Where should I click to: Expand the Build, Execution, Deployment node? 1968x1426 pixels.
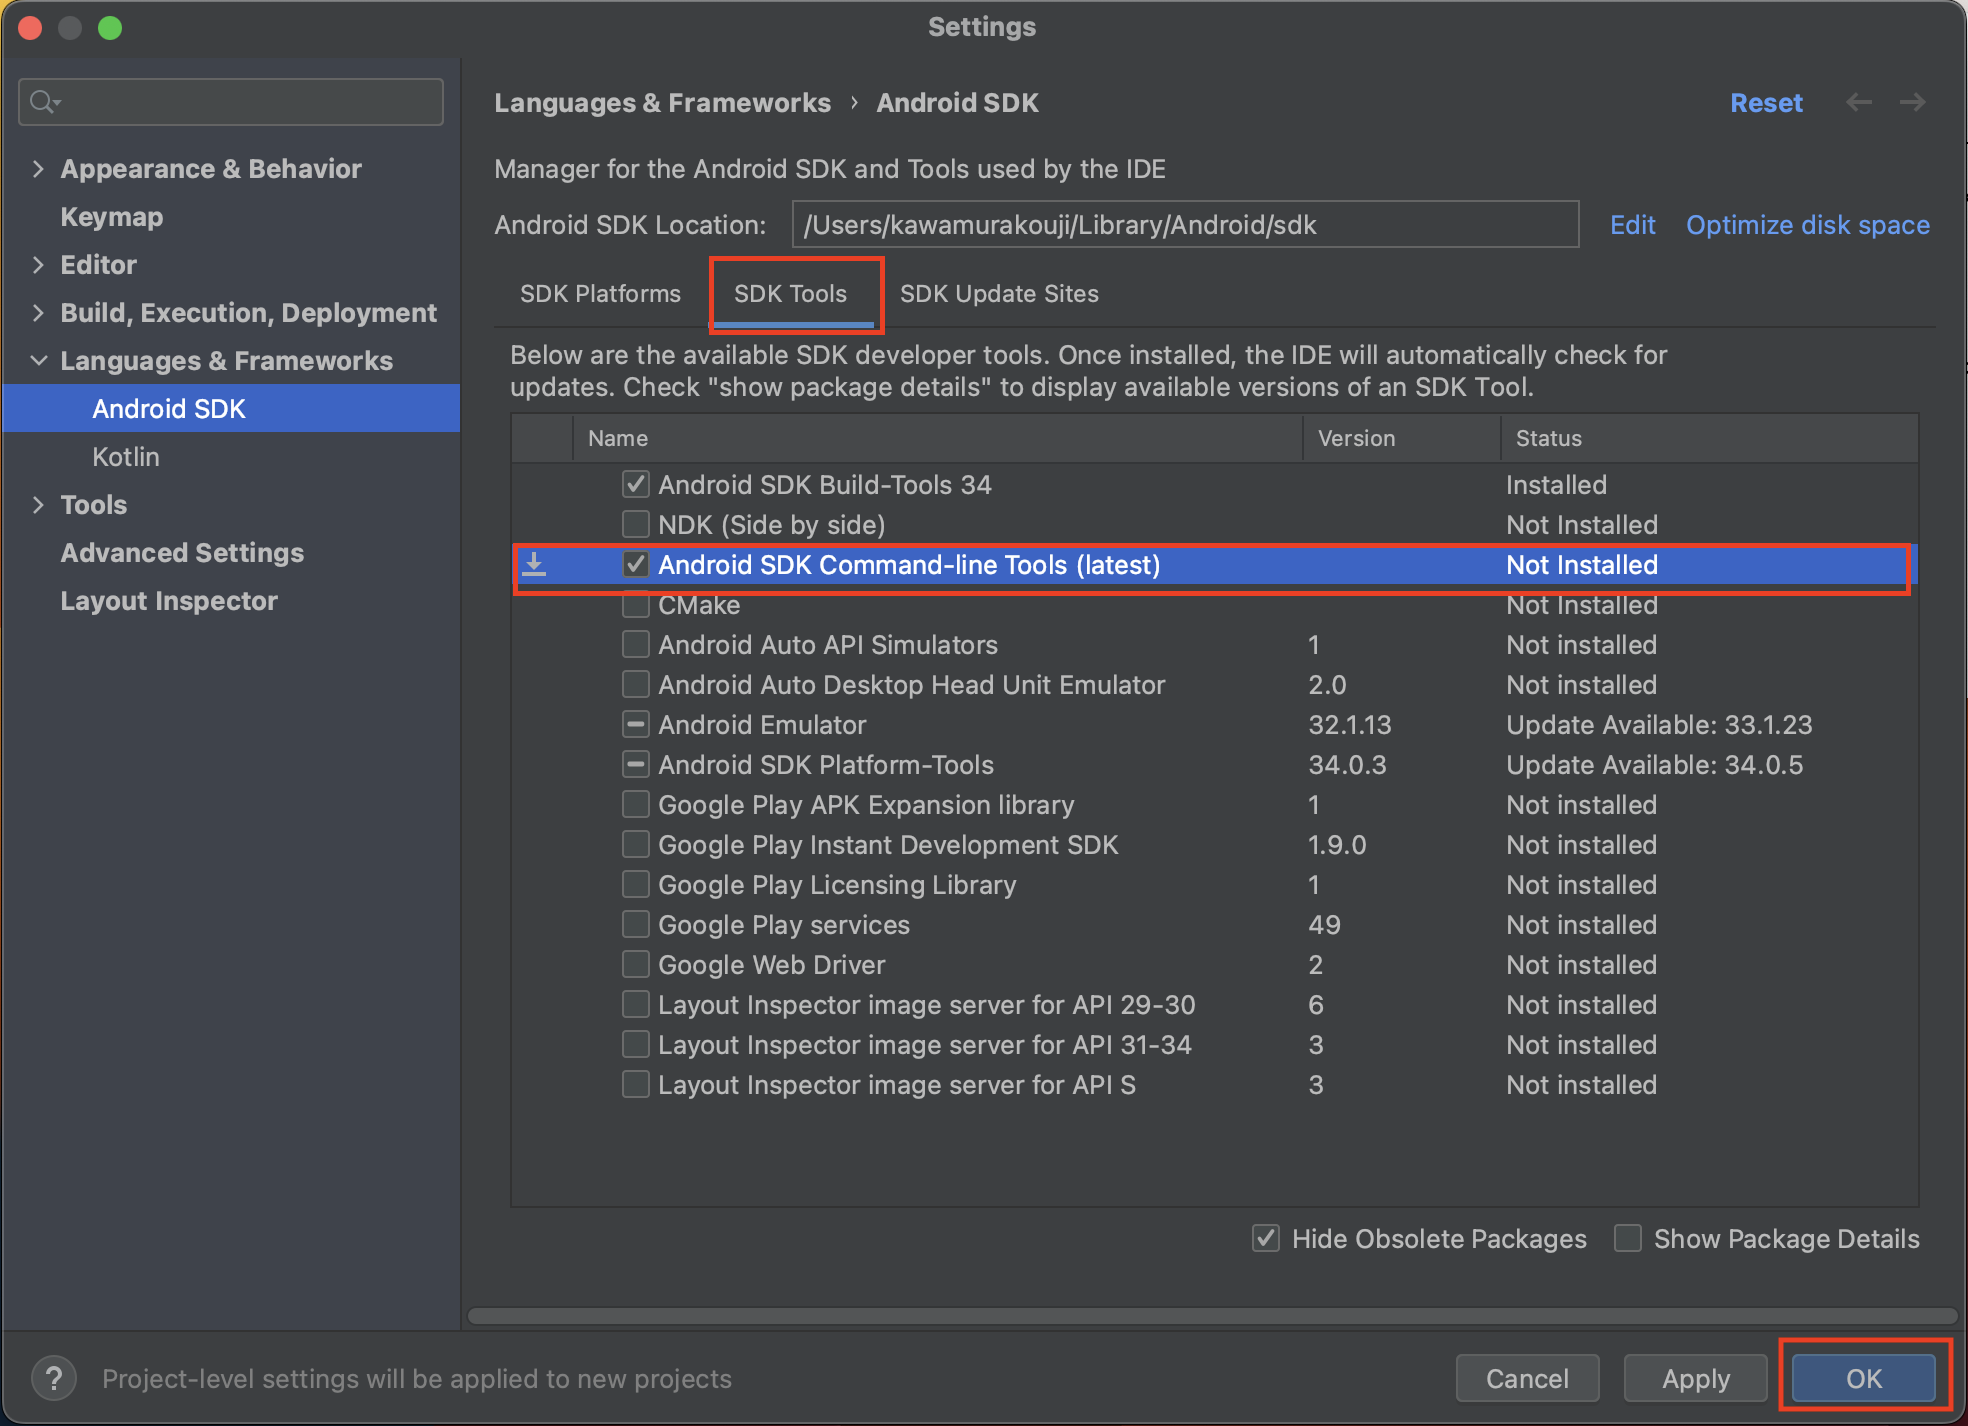point(38,313)
